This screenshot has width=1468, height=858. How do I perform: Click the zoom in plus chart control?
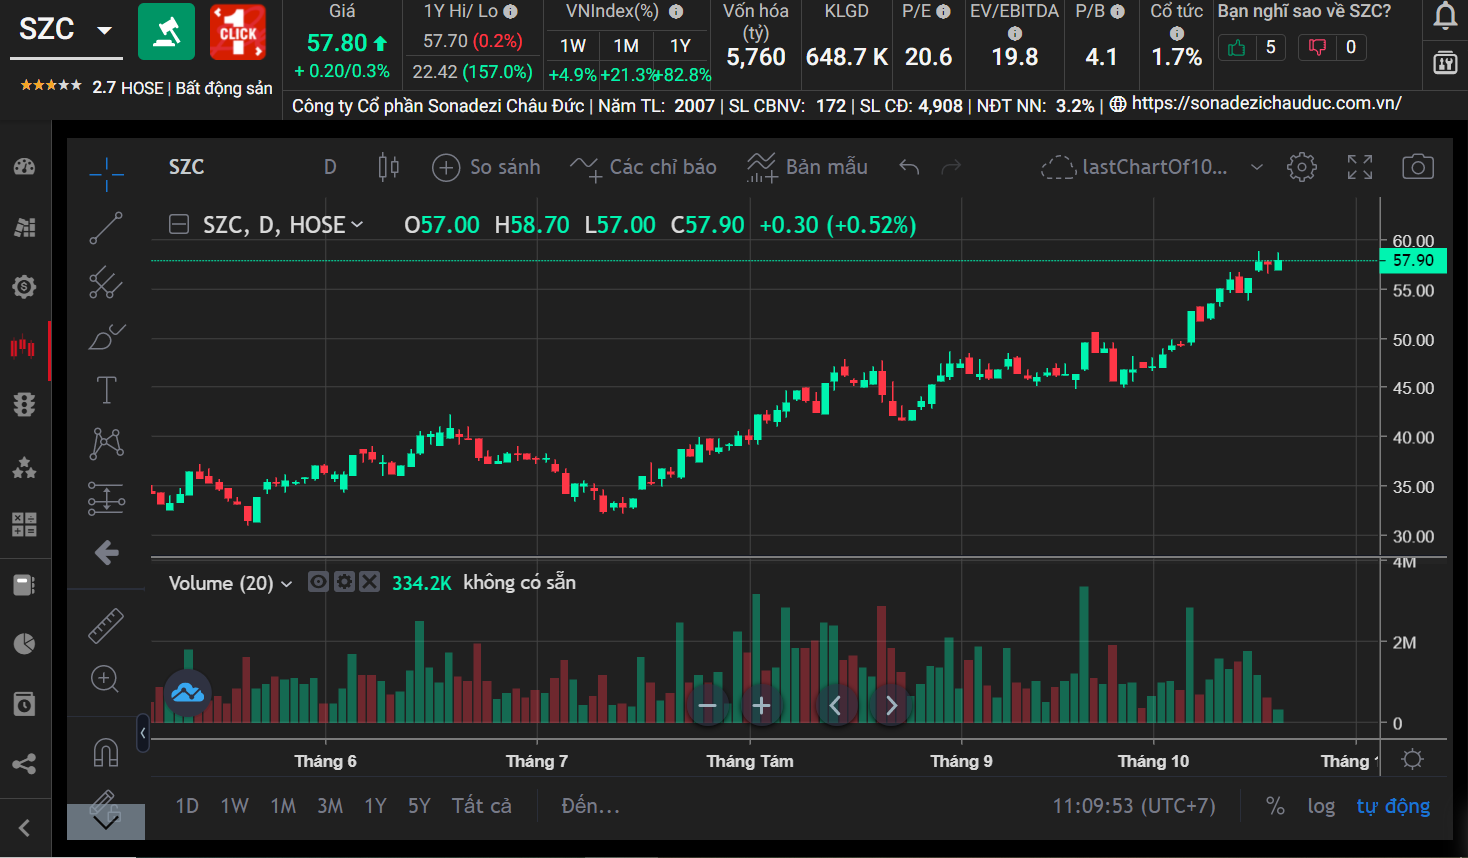coord(761,706)
